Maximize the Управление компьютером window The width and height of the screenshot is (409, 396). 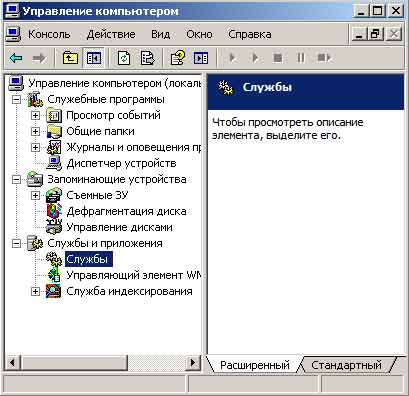click(x=378, y=11)
